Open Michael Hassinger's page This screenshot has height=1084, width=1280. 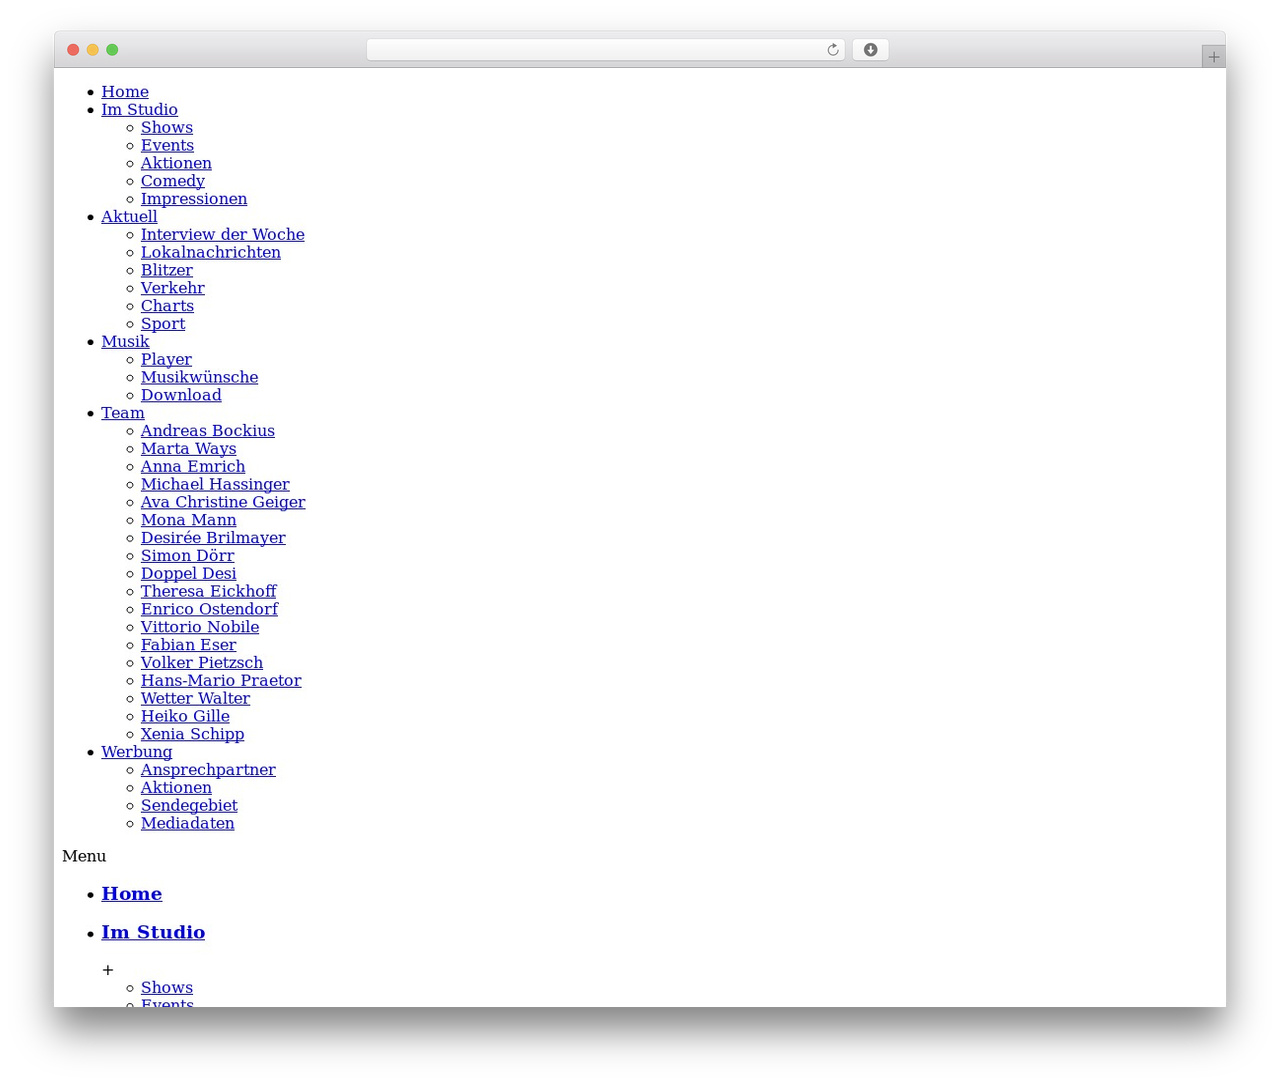(215, 484)
